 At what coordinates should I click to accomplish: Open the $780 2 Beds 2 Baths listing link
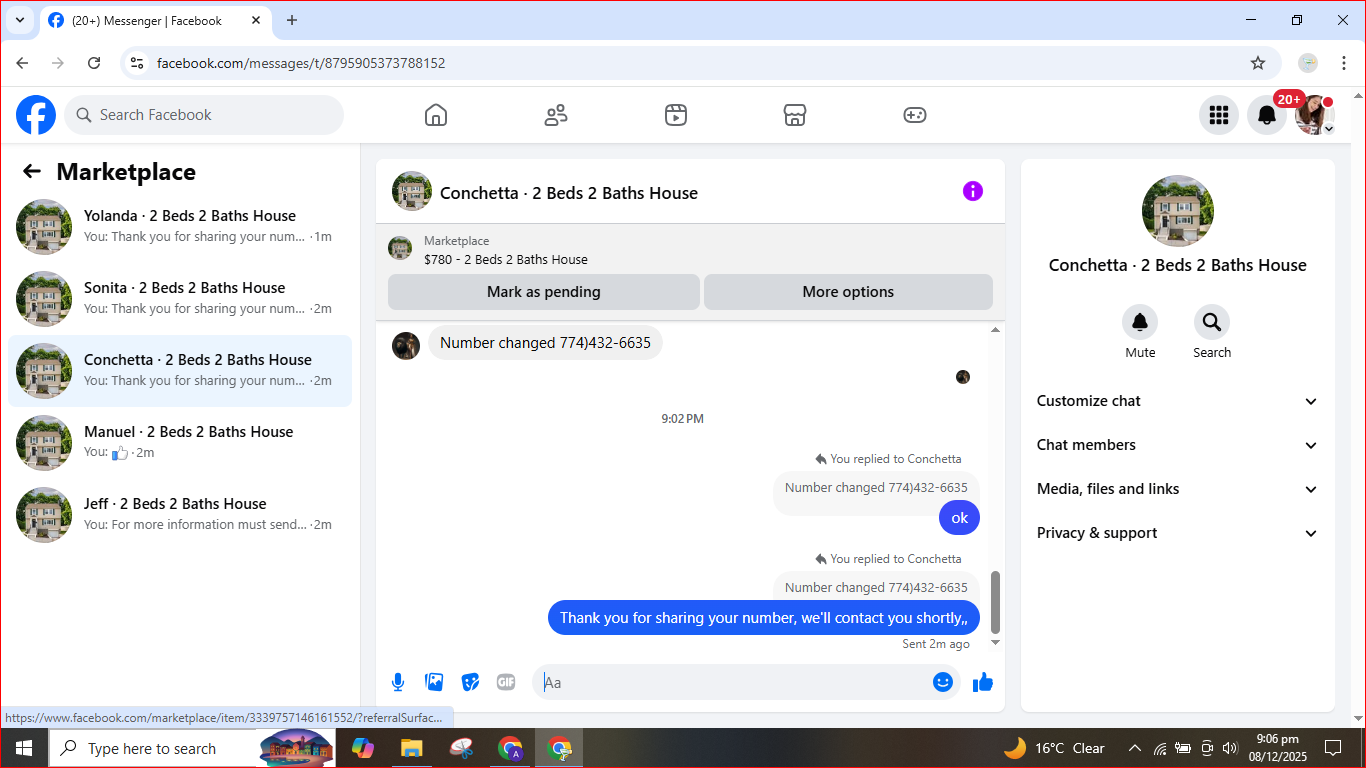(x=505, y=259)
